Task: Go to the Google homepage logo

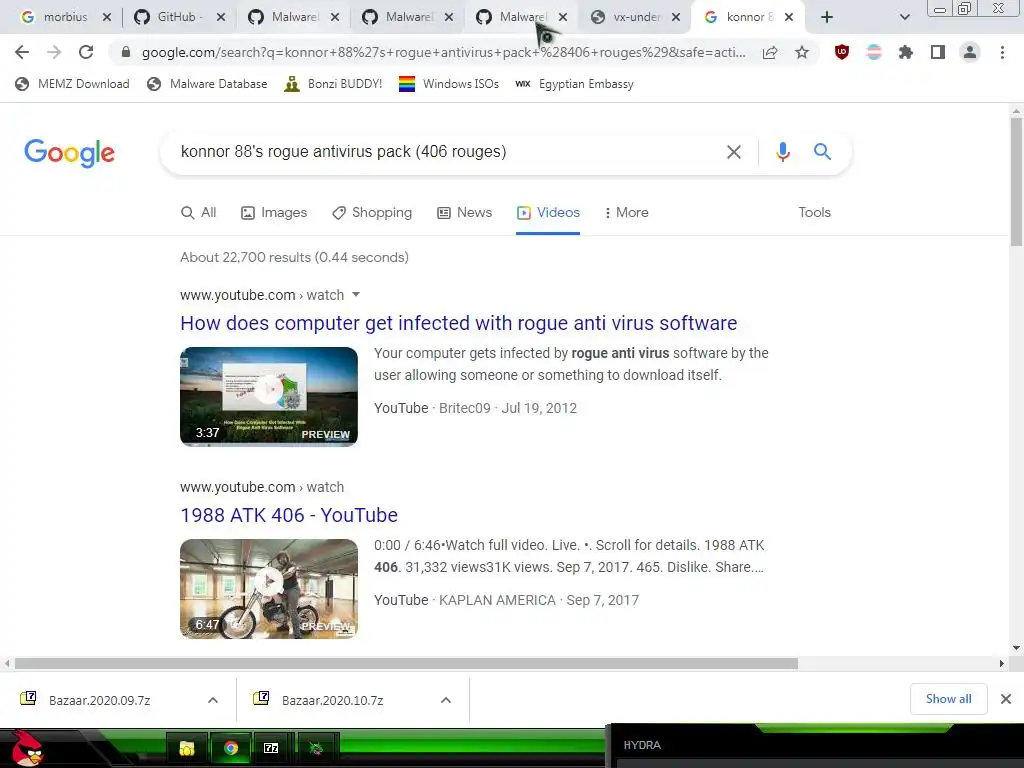Action: tap(69, 153)
